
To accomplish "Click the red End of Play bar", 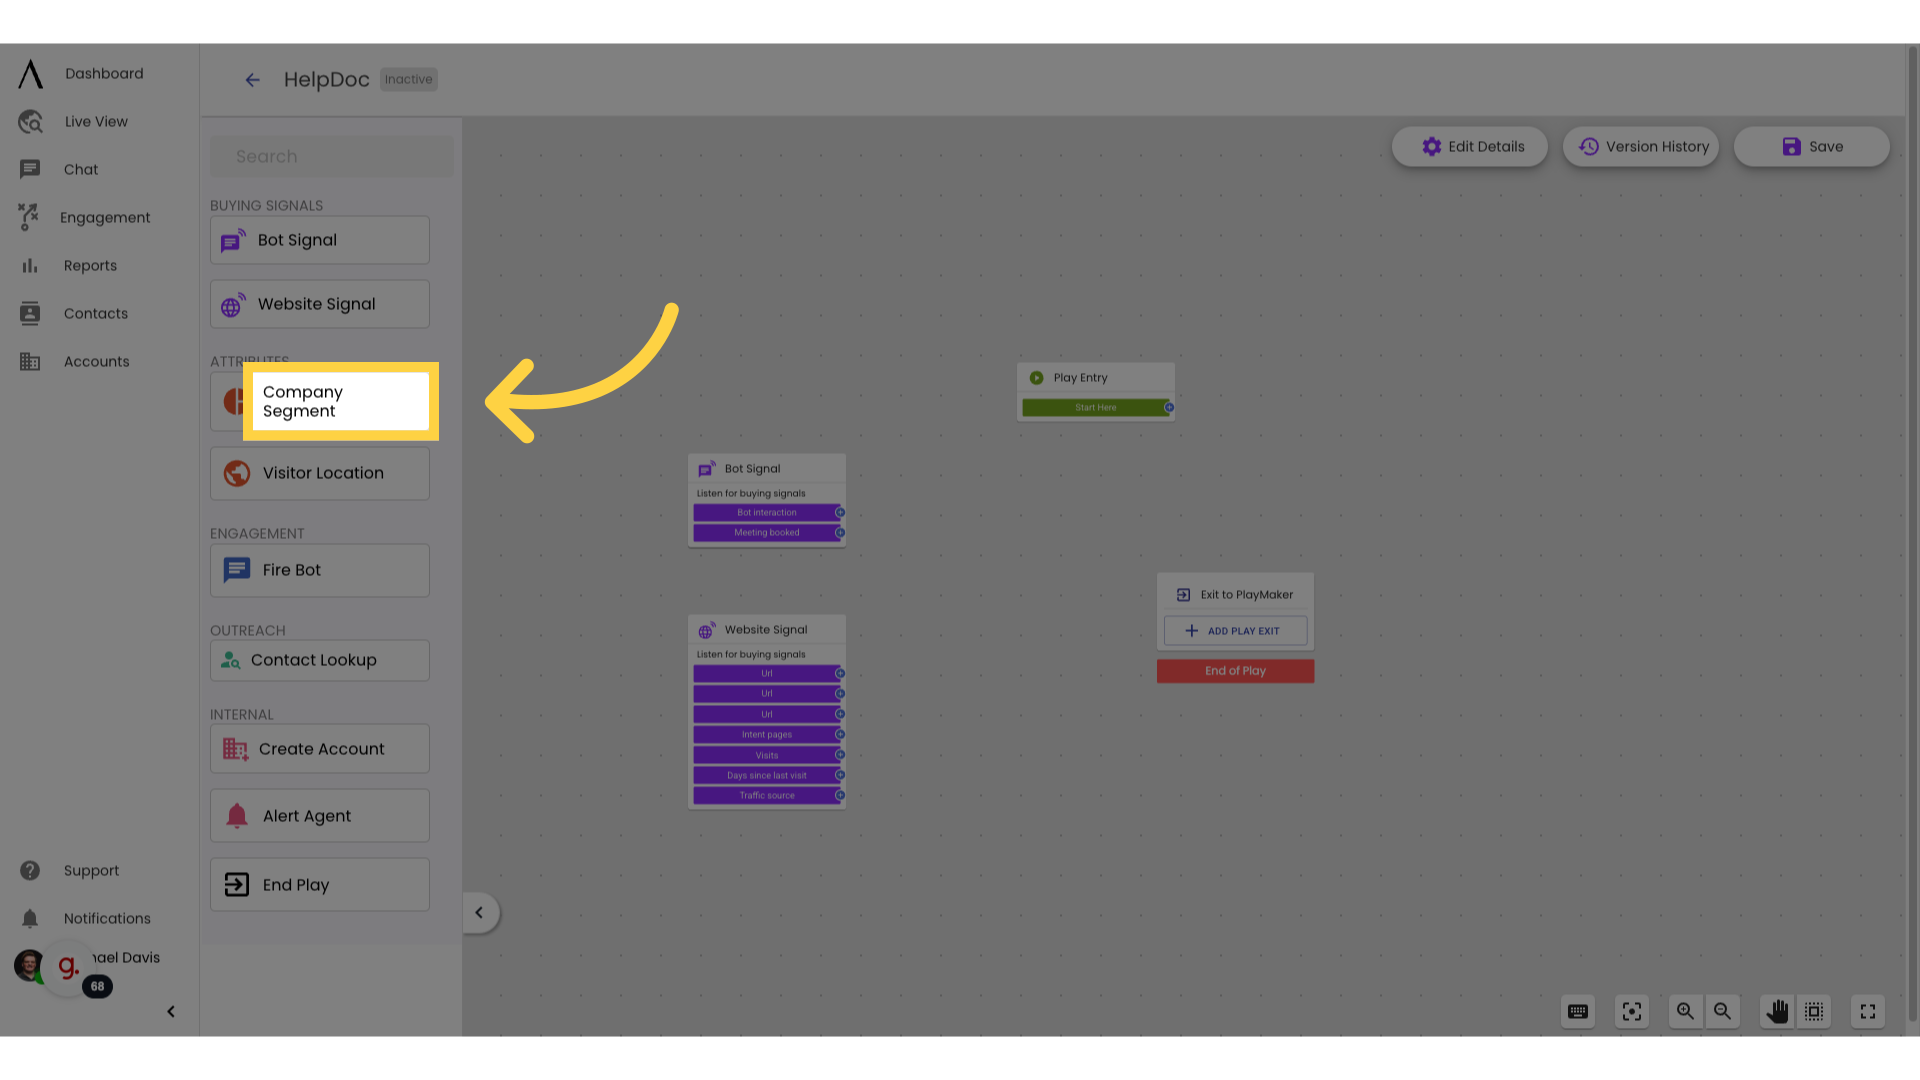I will (x=1236, y=671).
